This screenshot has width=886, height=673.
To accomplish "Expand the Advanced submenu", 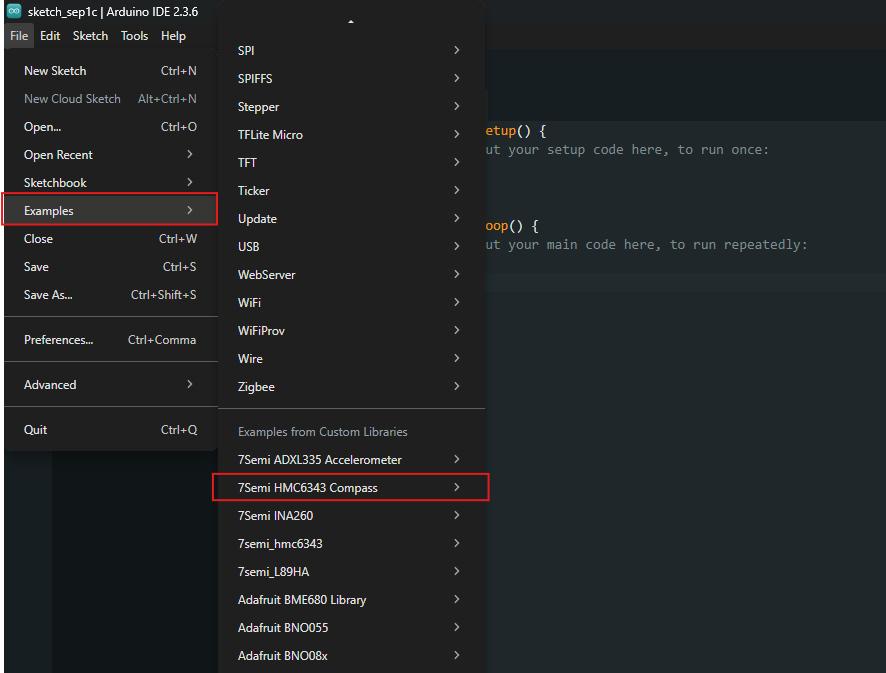I will click(110, 385).
